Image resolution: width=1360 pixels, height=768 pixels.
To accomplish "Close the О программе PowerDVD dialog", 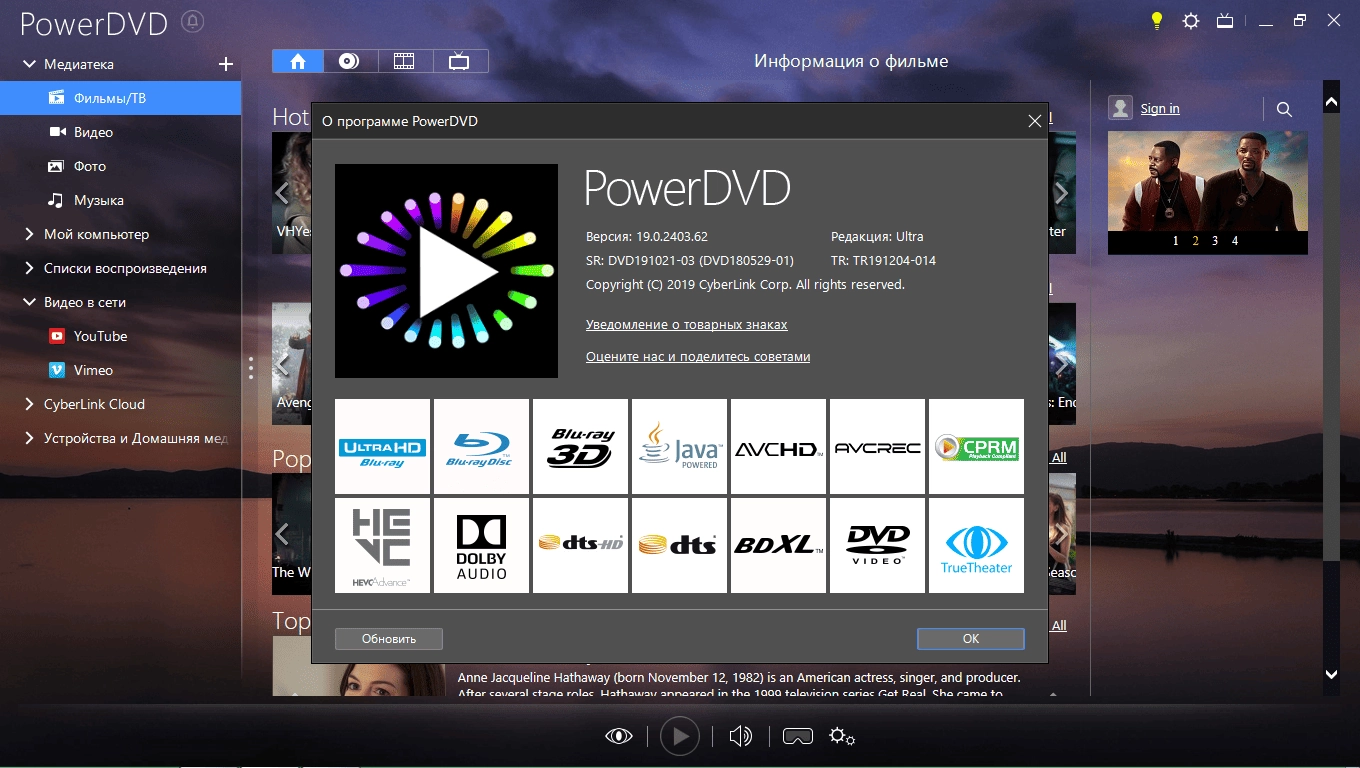I will [1035, 121].
